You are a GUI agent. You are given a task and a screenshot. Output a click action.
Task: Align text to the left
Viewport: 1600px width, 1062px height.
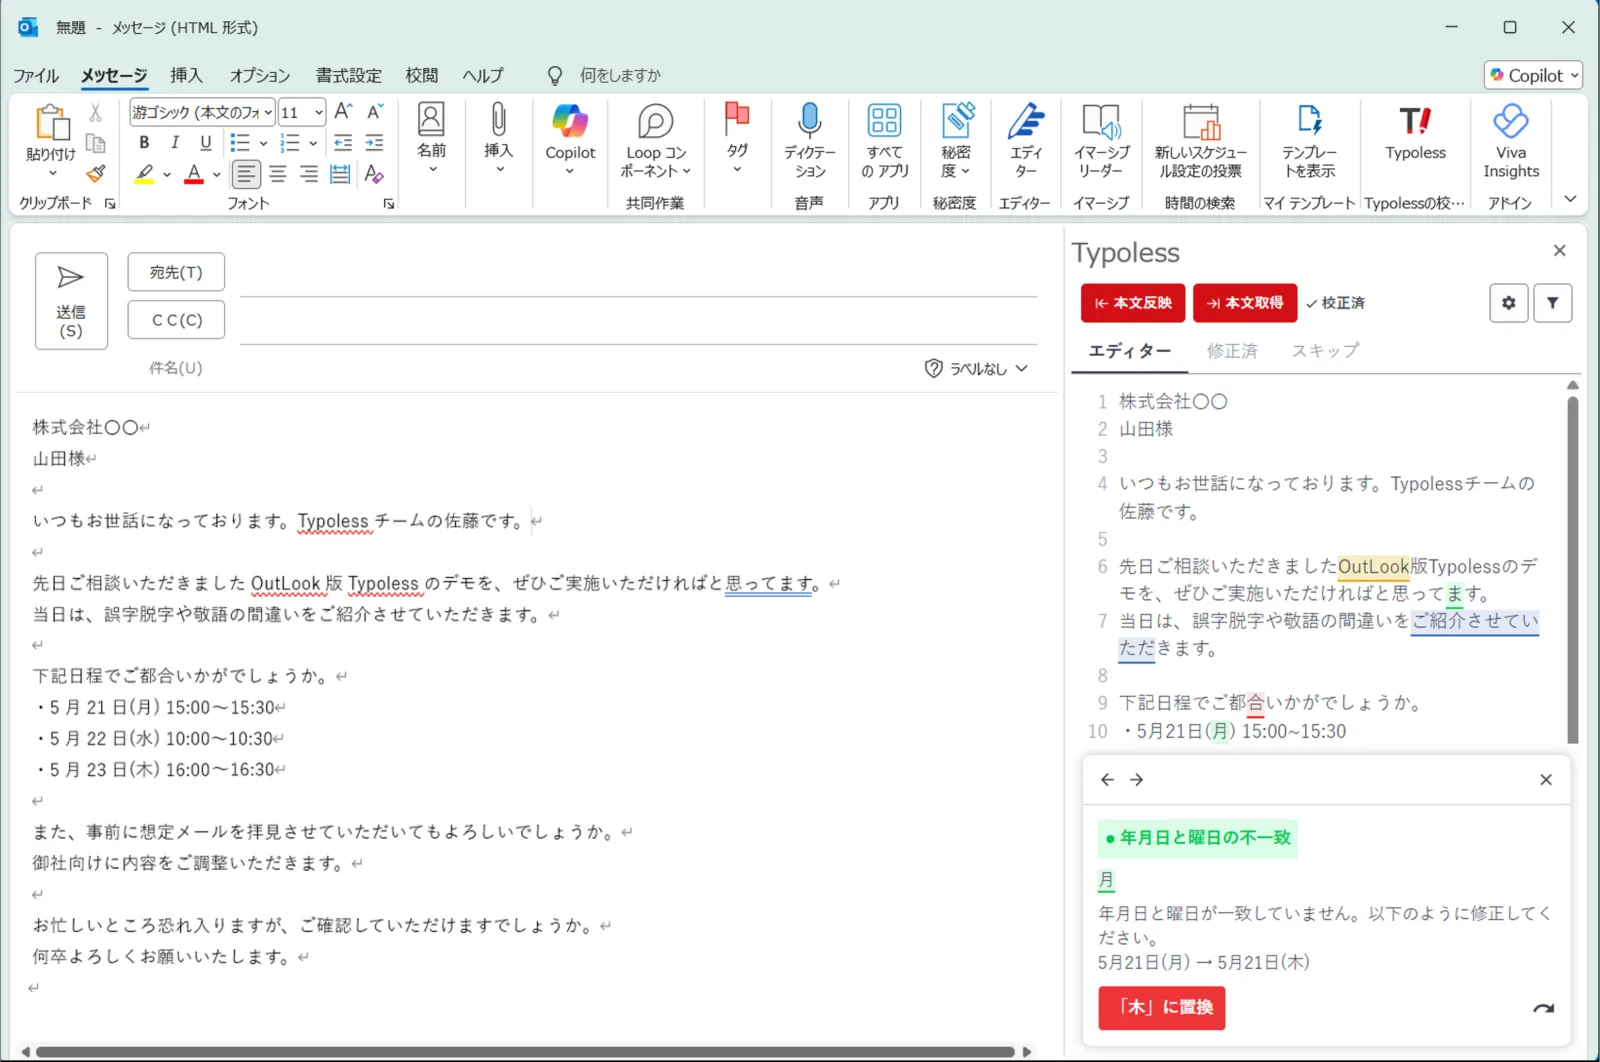coord(245,174)
